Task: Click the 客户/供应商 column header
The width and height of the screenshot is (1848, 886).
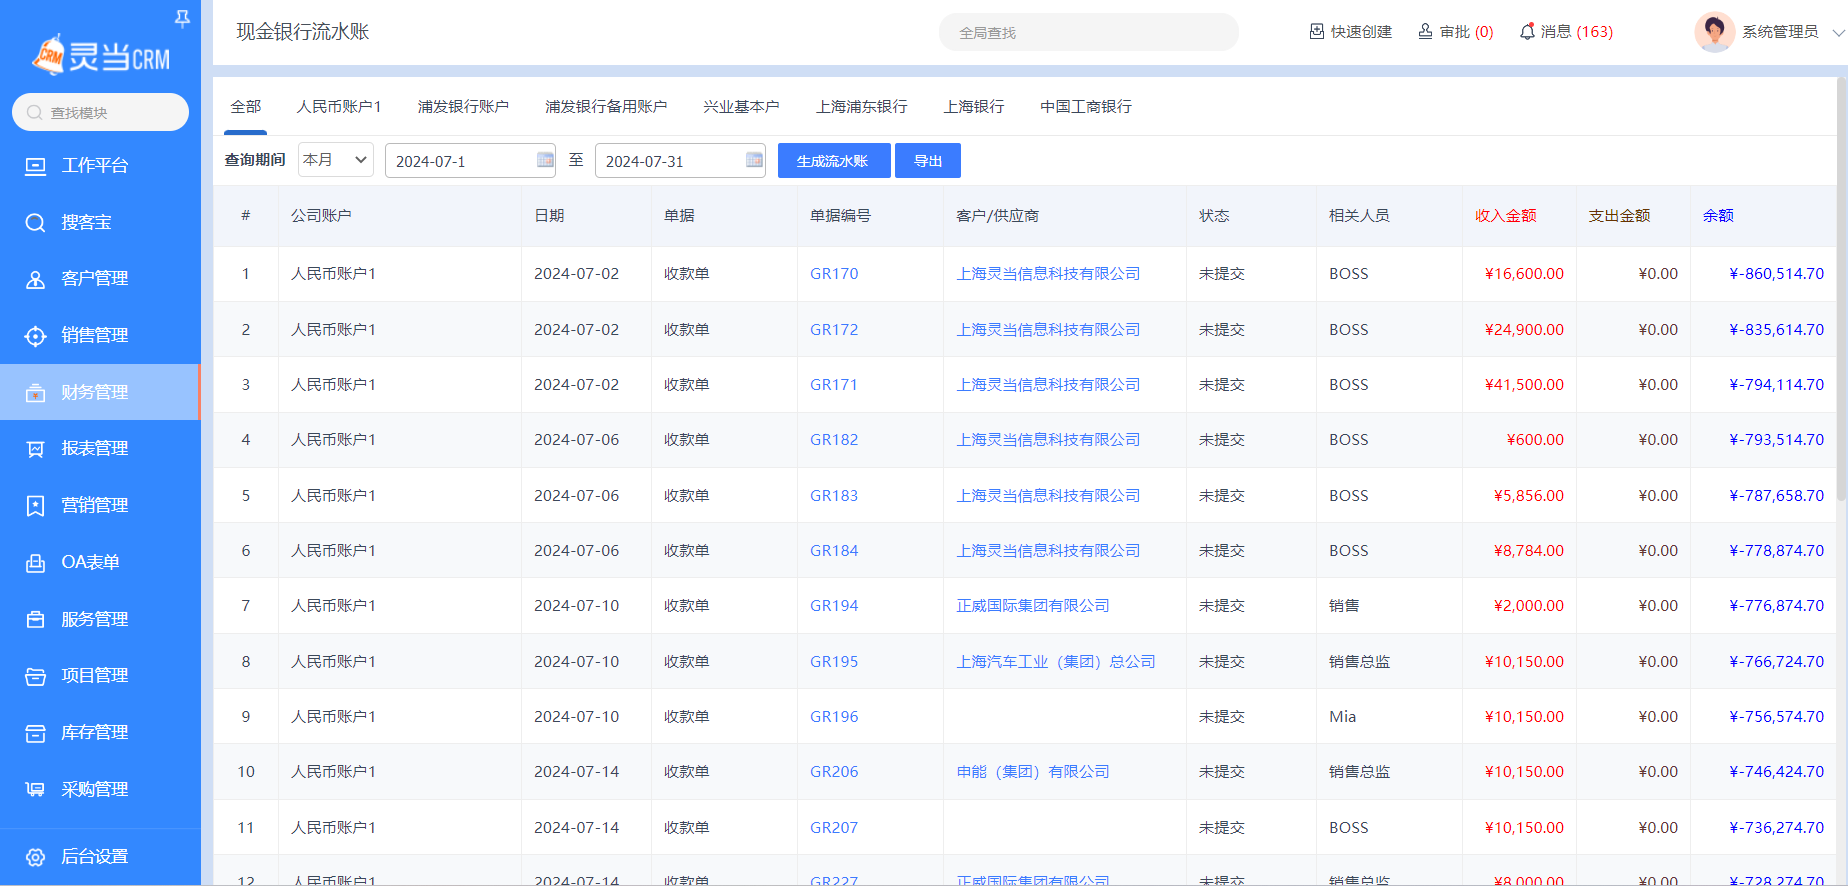Action: click(x=997, y=216)
